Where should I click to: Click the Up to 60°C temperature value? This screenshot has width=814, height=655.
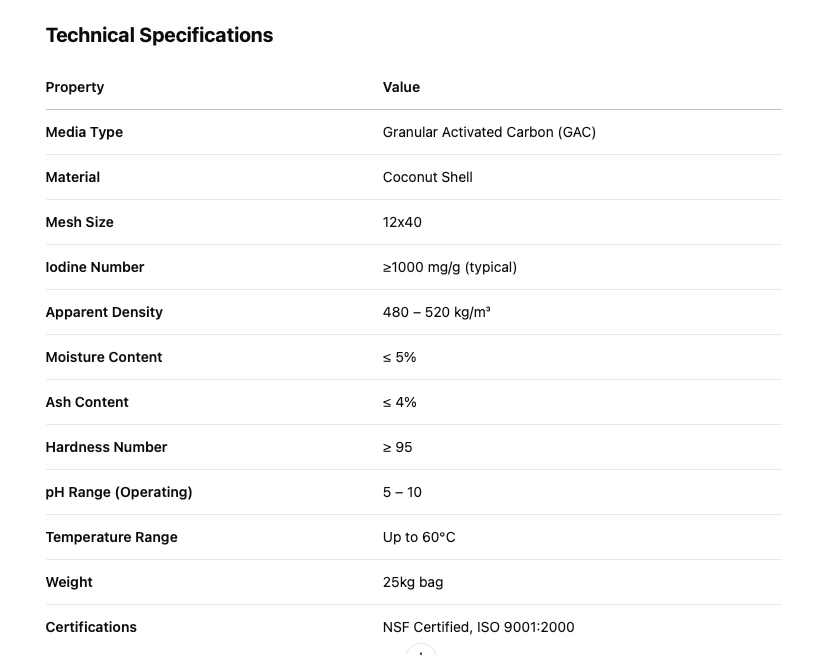click(x=419, y=537)
